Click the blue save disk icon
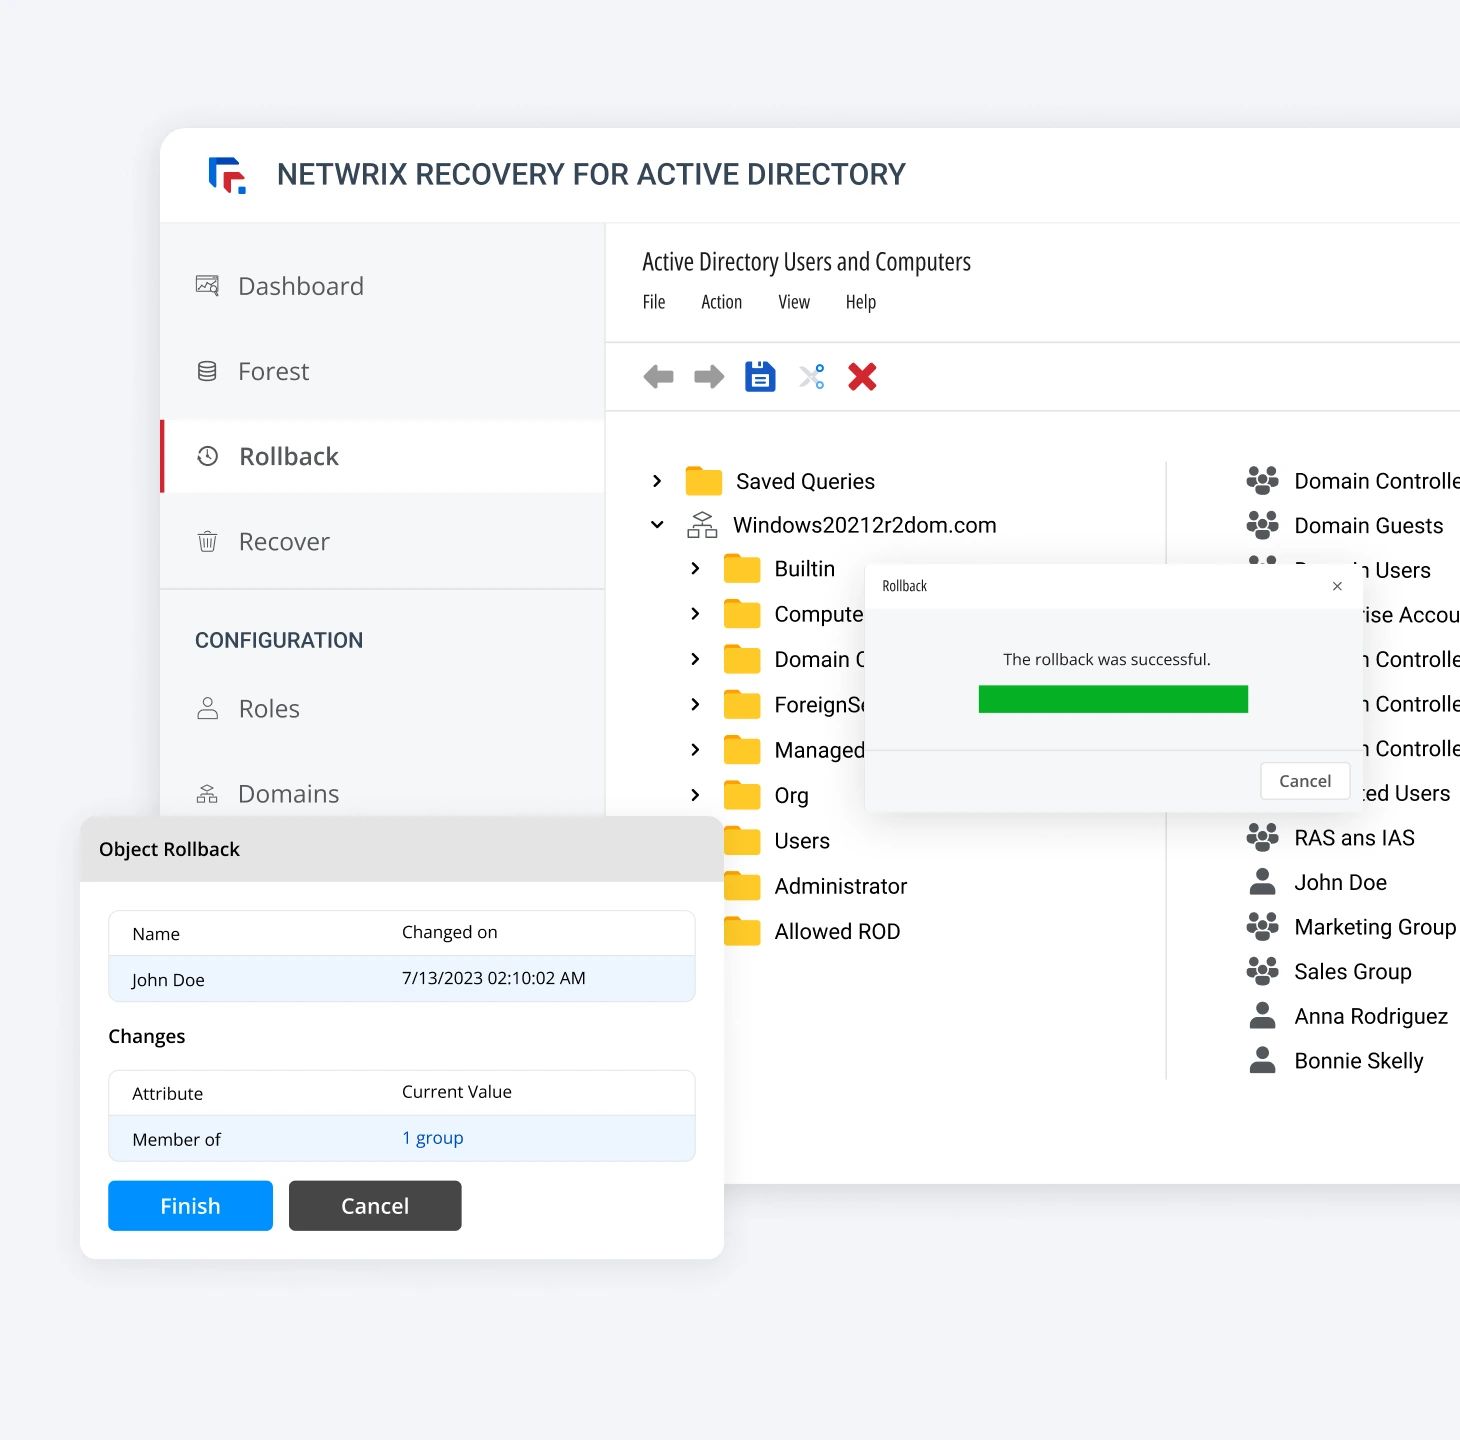Screen dimensions: 1460x1440 760,376
